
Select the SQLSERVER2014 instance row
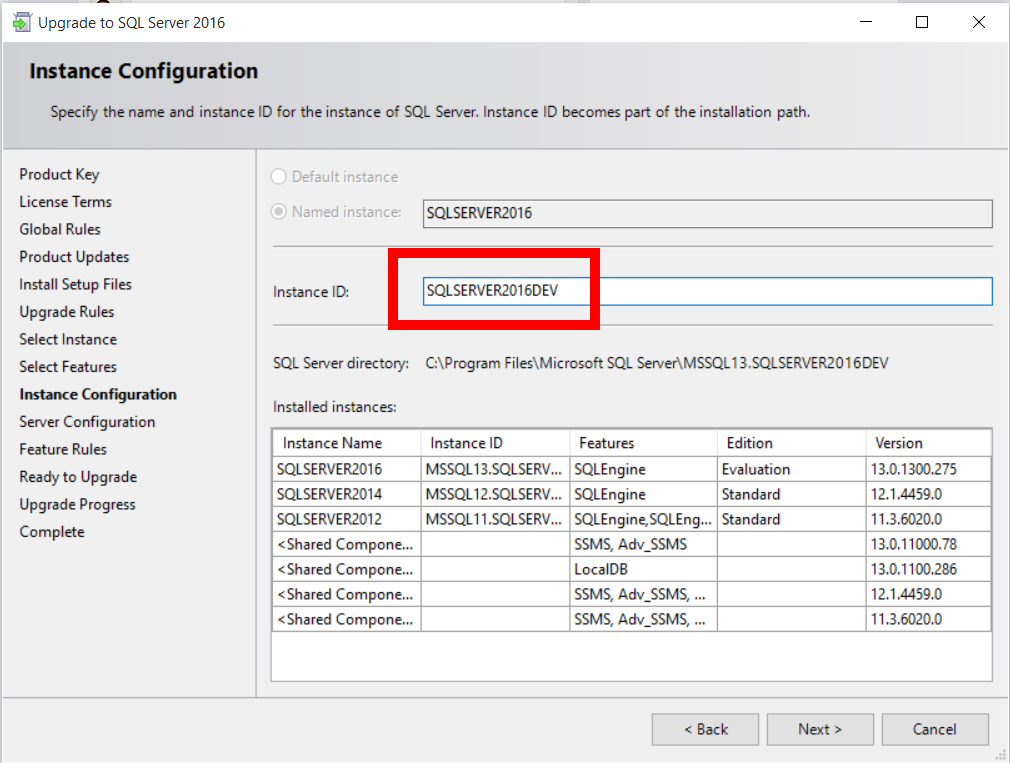coord(346,494)
